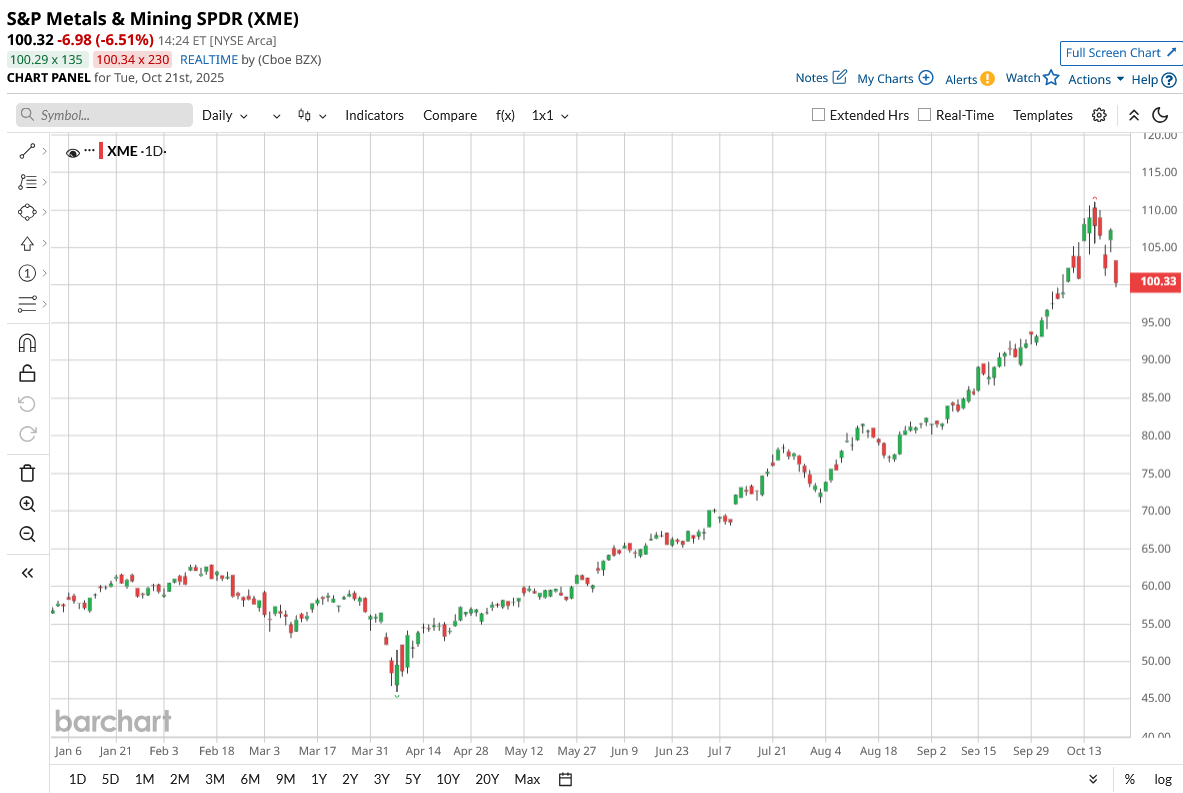Open Notes for this symbol
The width and height of the screenshot is (1183, 793).
pos(821,78)
